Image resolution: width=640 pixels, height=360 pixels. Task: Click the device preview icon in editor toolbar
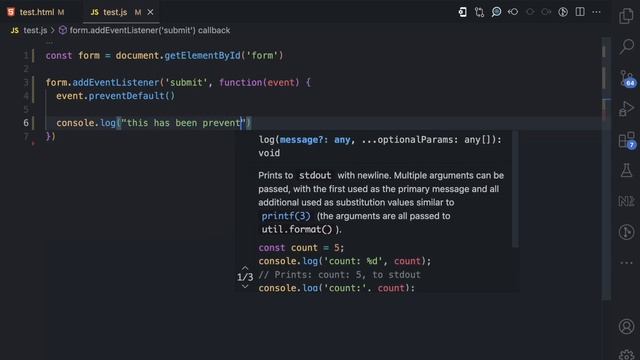(x=462, y=12)
